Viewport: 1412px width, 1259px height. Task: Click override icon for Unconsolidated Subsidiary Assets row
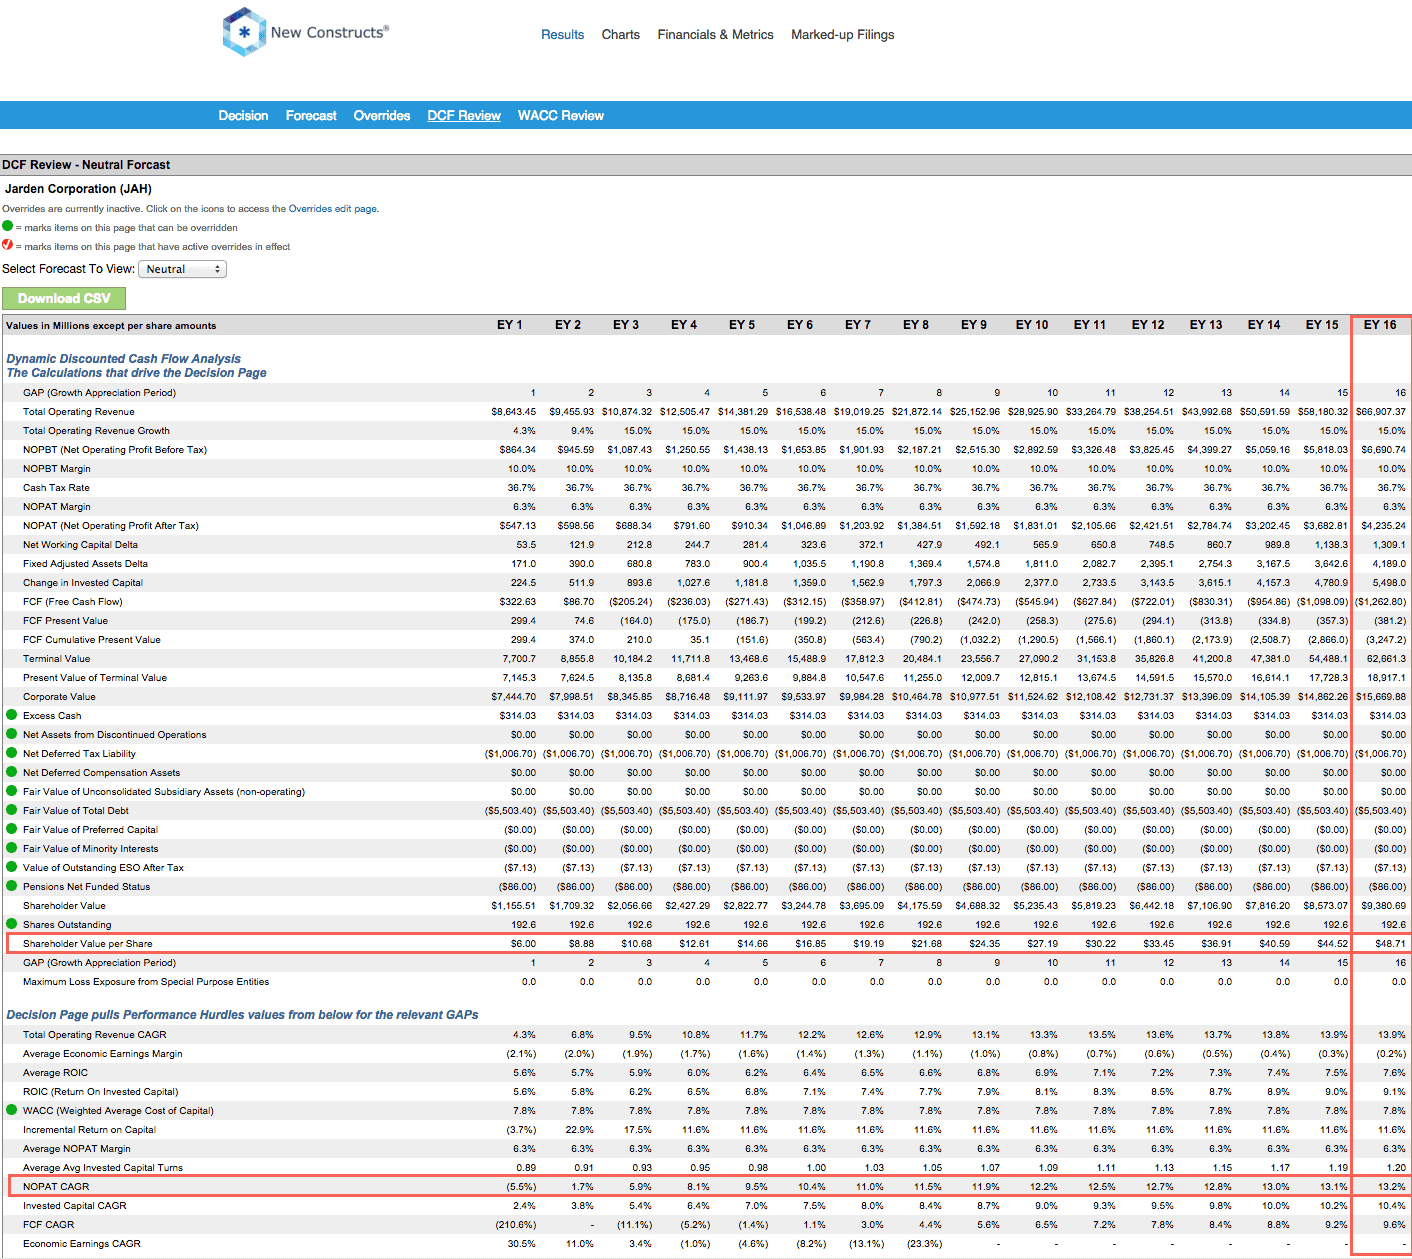tap(12, 791)
